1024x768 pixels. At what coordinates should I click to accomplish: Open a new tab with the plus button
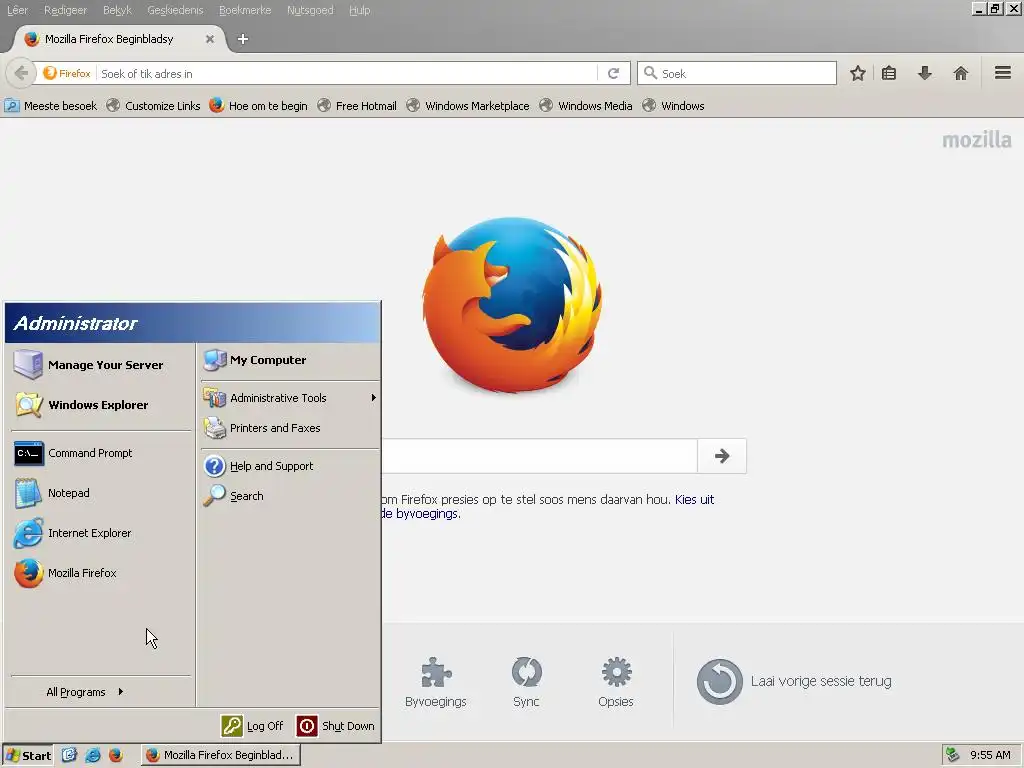[x=242, y=39]
